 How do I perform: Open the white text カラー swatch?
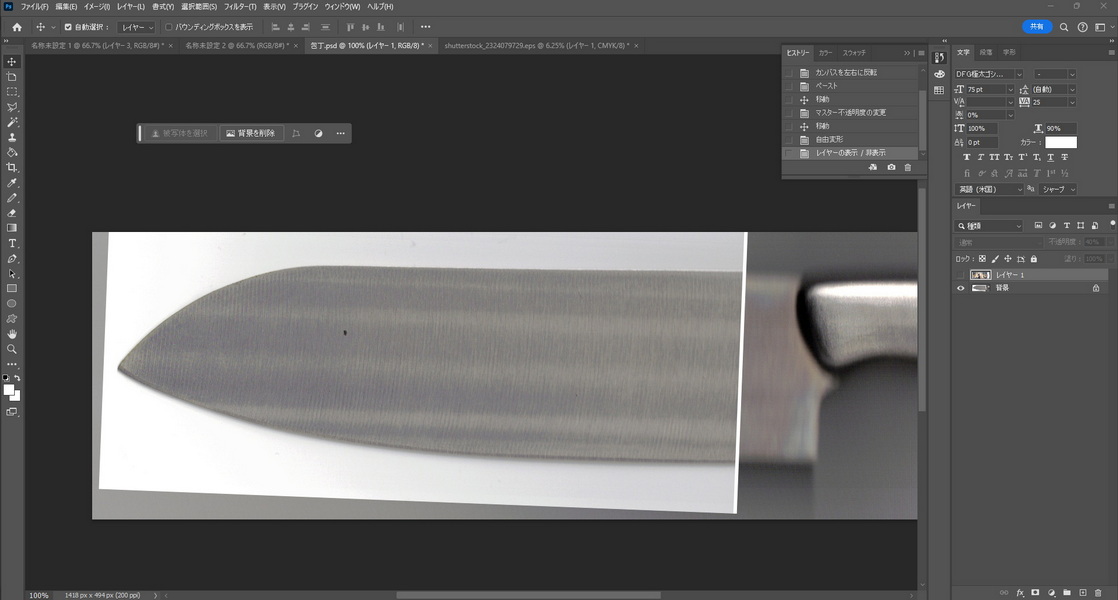1060,142
